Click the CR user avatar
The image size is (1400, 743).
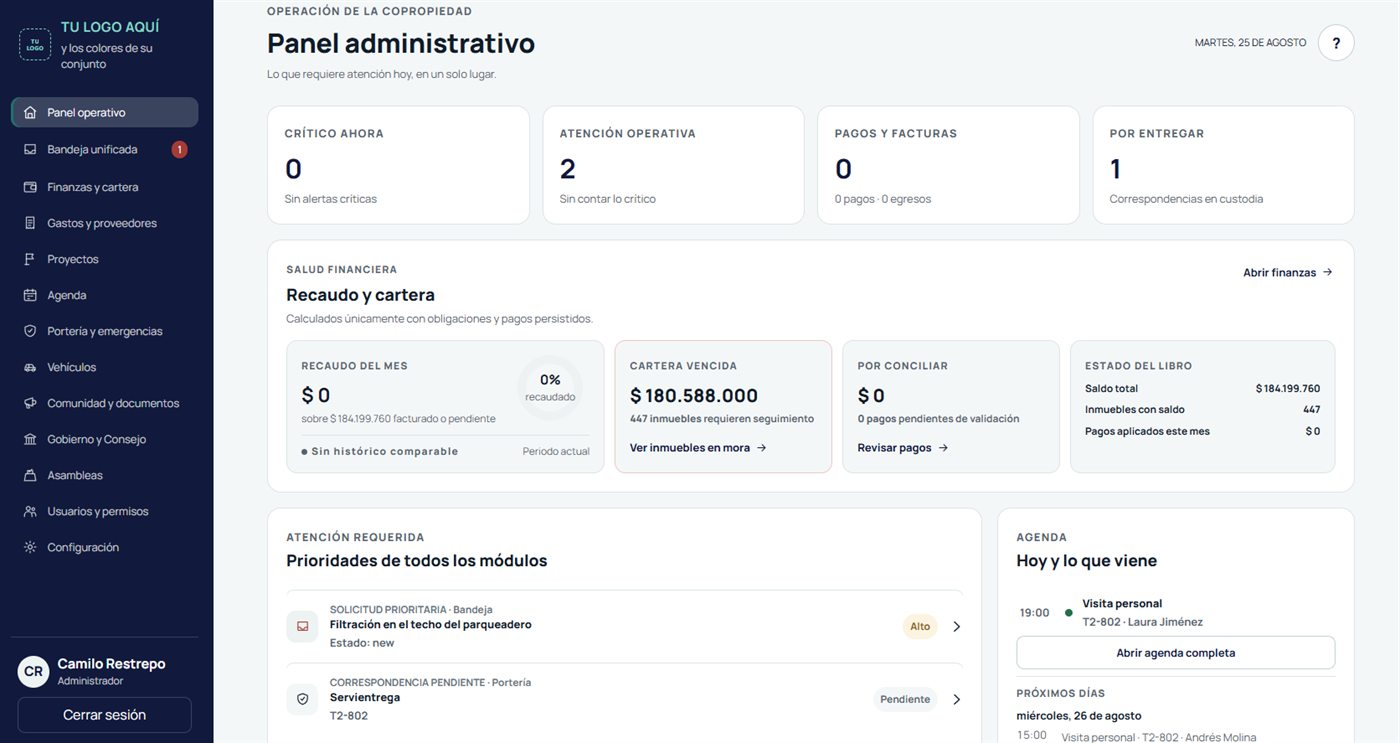point(33,671)
